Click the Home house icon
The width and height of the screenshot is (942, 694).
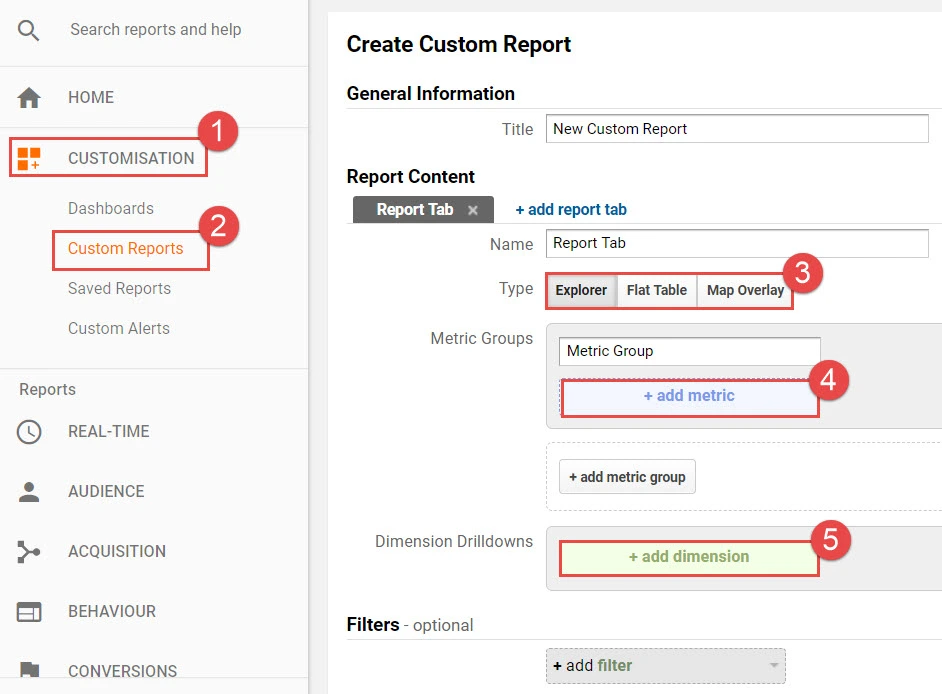click(x=29, y=98)
